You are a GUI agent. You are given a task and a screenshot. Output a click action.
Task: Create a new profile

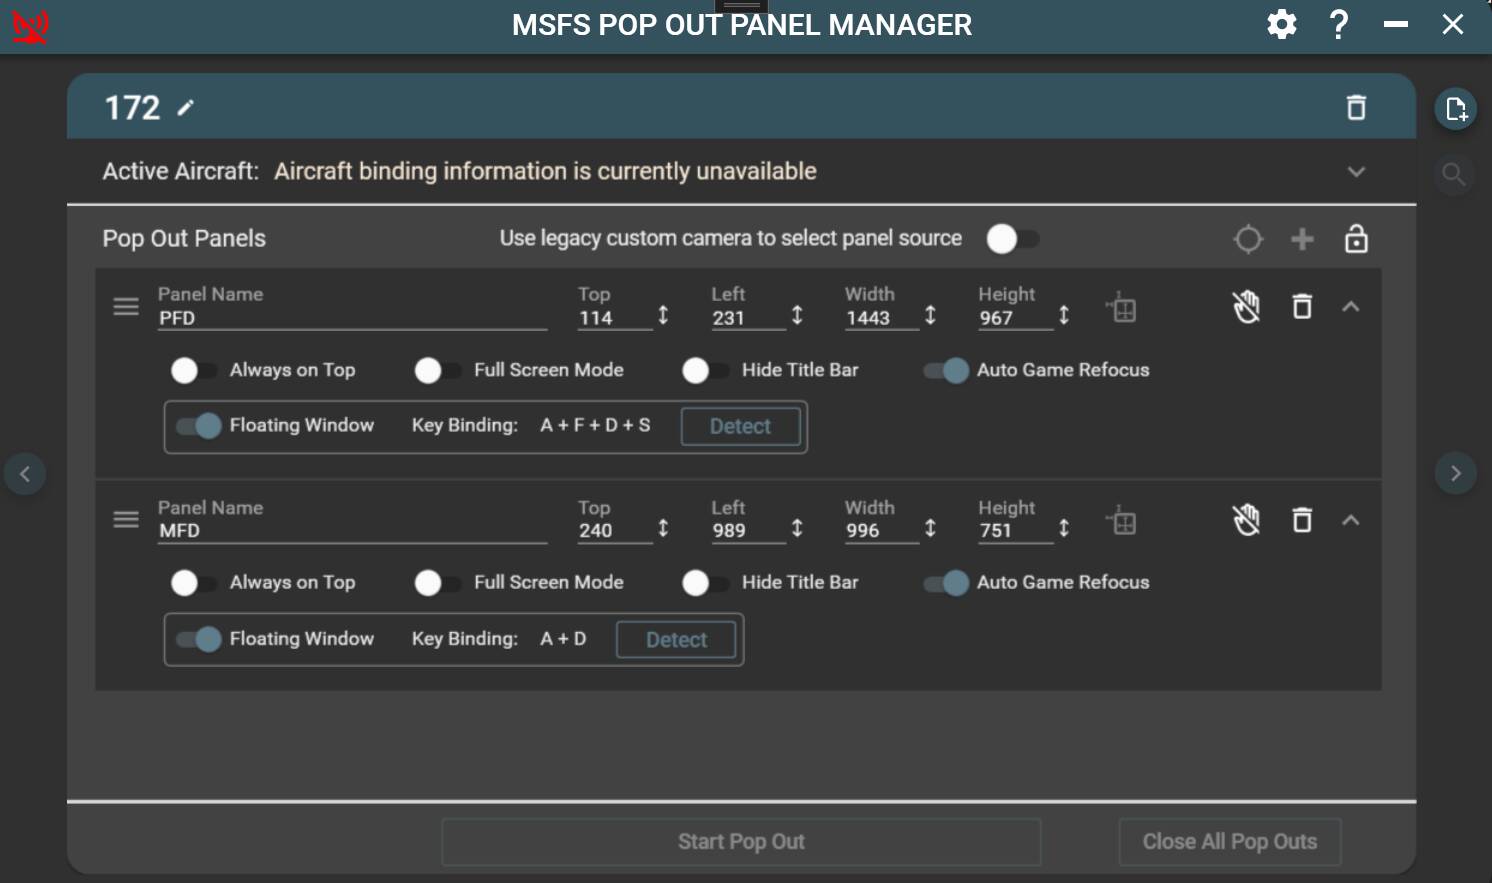pos(1456,108)
